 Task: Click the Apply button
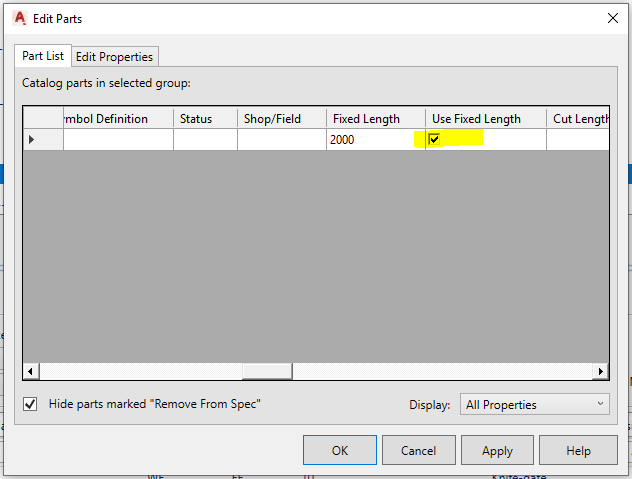point(497,450)
